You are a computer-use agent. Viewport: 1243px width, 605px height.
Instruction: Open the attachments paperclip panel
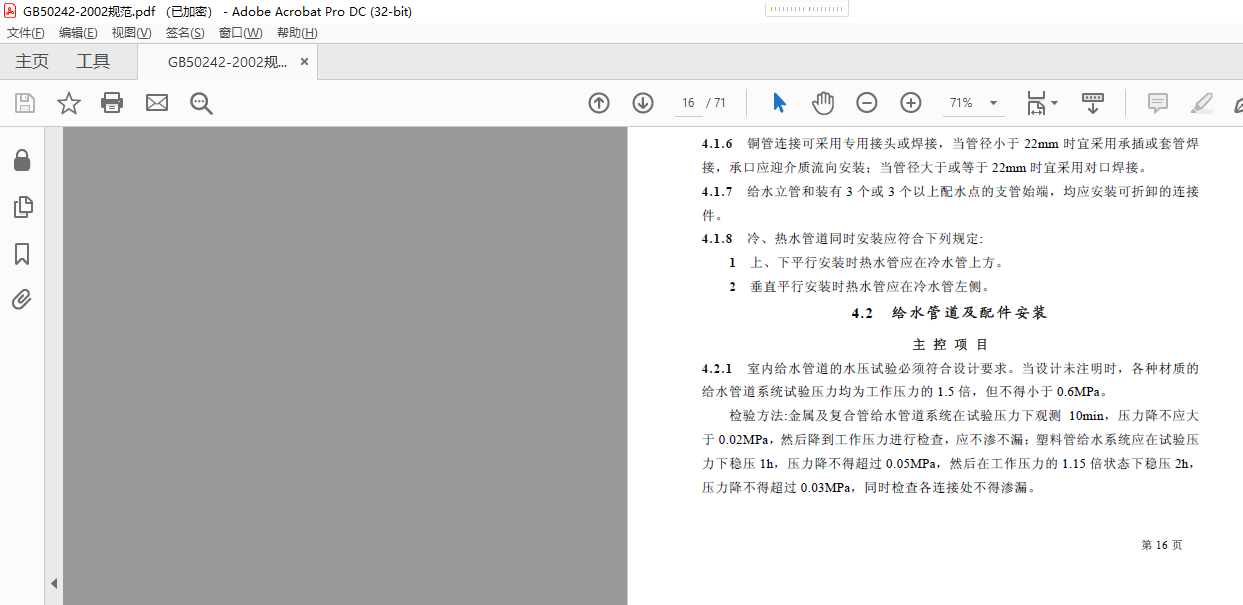point(22,300)
